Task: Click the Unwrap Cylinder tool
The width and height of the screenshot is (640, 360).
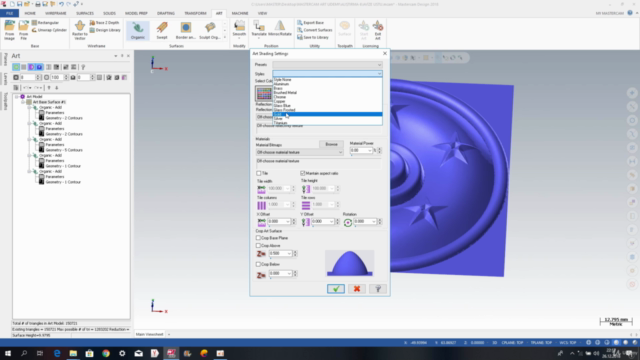Action: [49, 30]
